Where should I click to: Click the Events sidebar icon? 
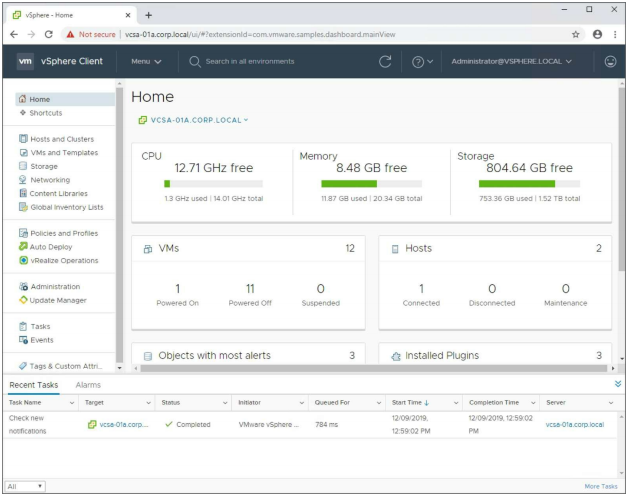23,339
